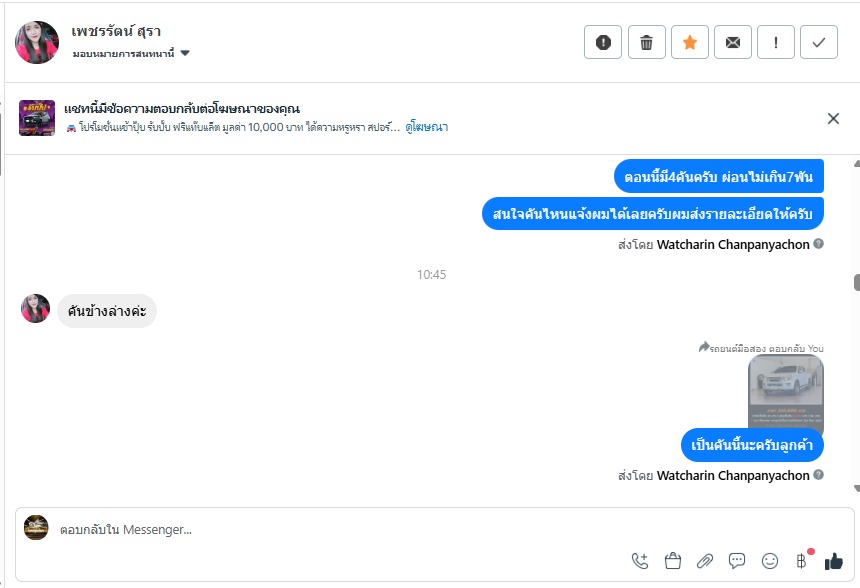Delete conversation with trash icon

click(646, 42)
